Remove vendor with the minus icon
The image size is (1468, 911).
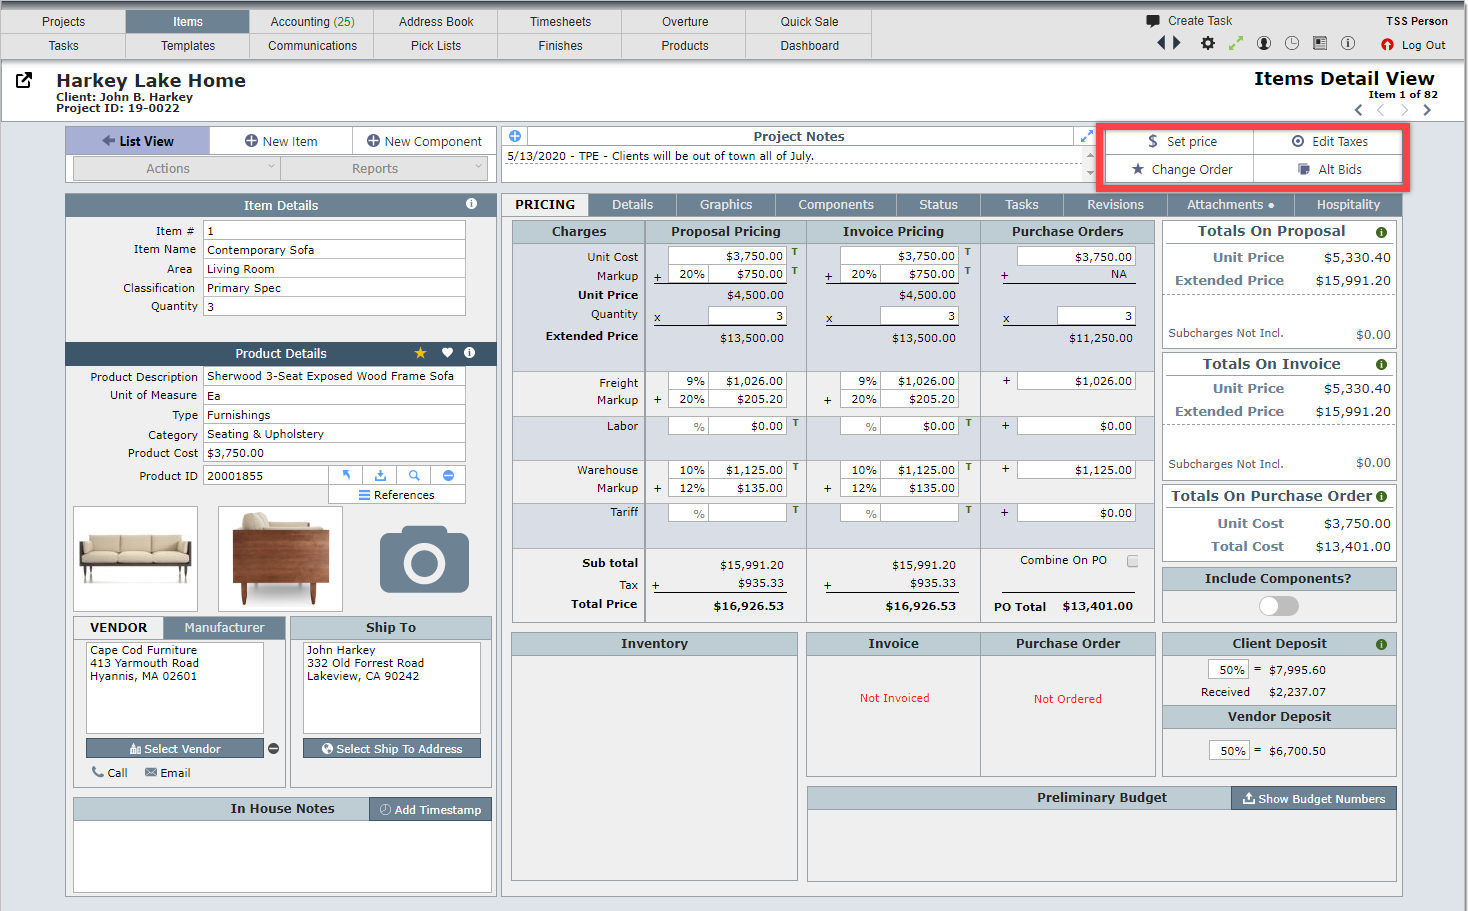point(274,749)
